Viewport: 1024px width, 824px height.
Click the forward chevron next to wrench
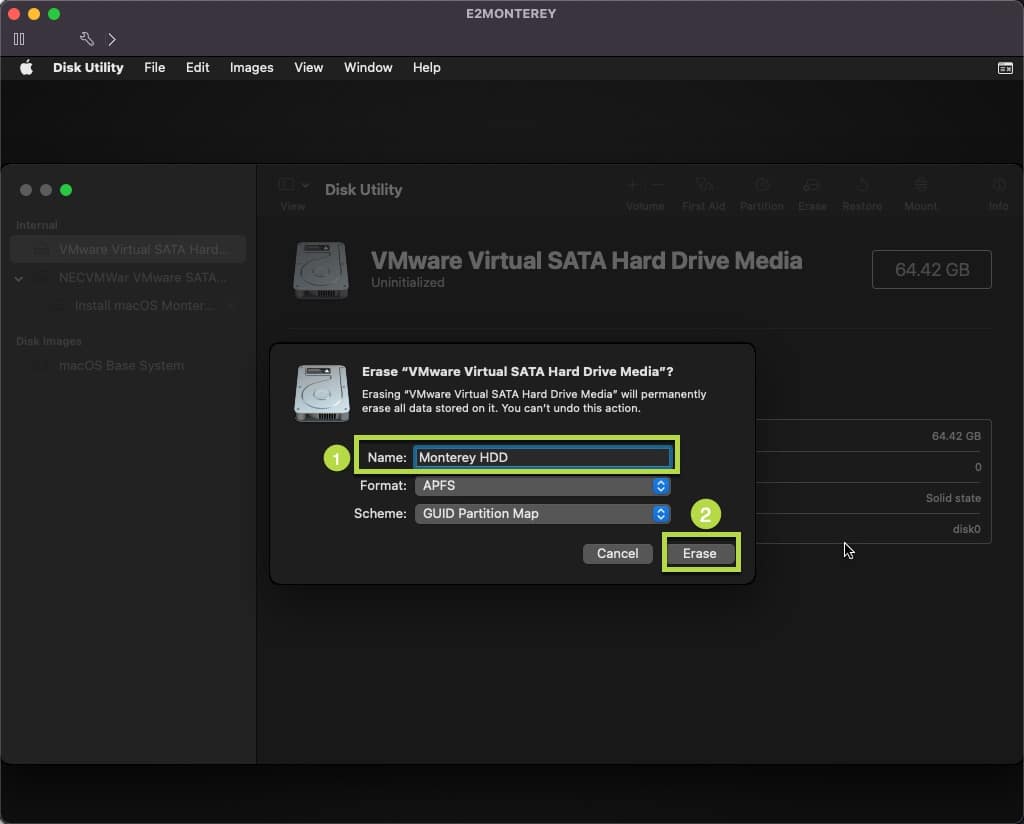click(x=112, y=39)
